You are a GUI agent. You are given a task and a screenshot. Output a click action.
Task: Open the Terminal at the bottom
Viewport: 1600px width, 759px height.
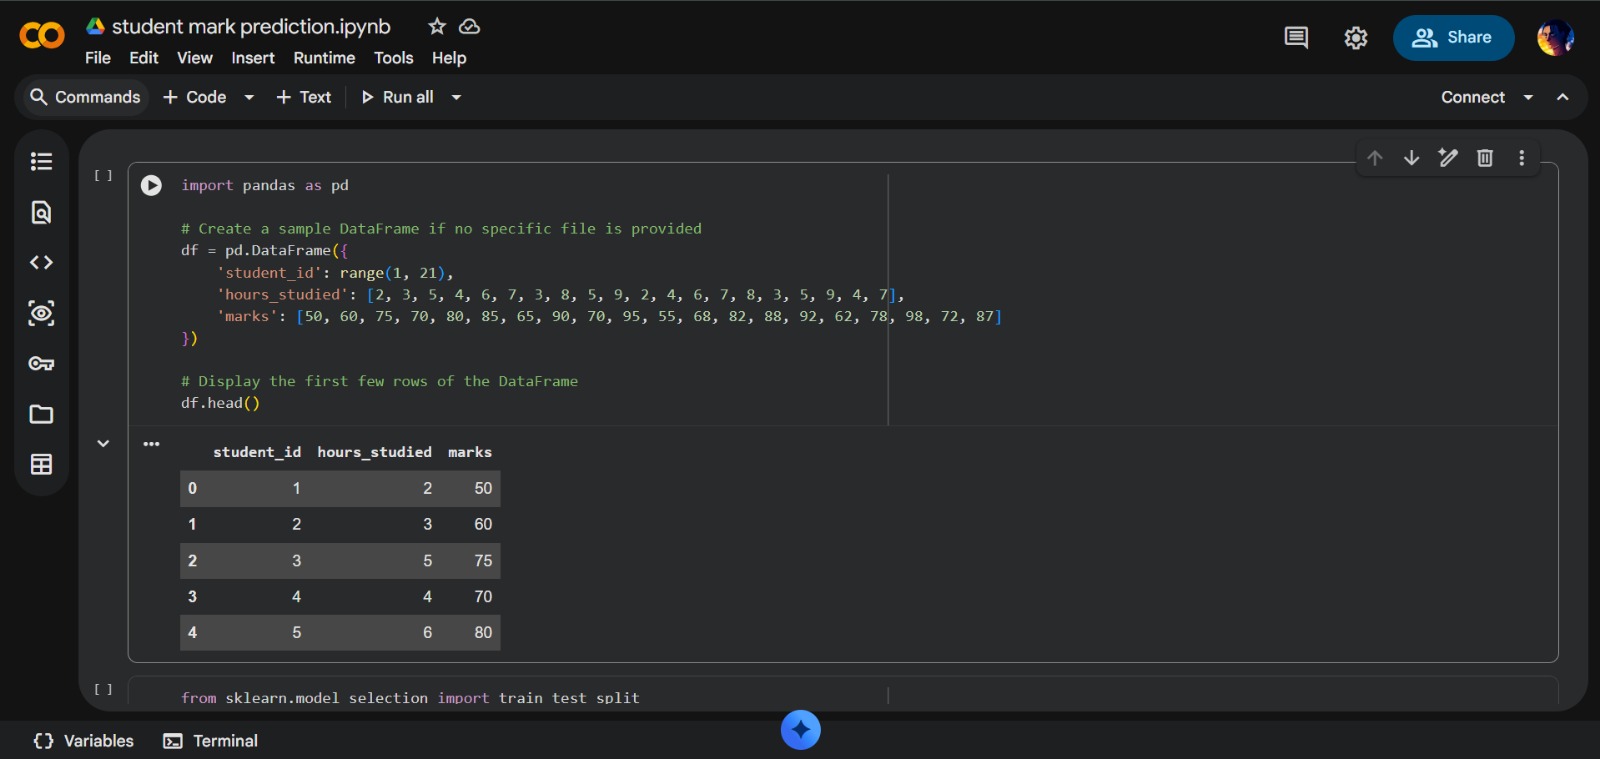pos(211,741)
